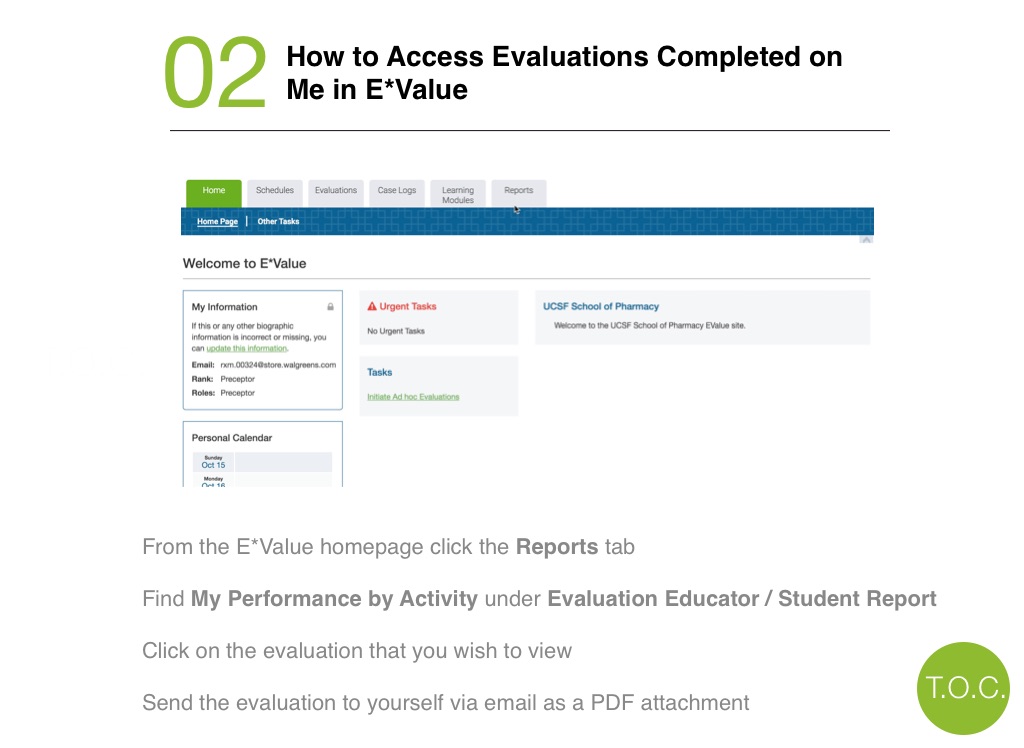Open the Evaluations tab
This screenshot has height=748, width=1024.
coord(336,193)
